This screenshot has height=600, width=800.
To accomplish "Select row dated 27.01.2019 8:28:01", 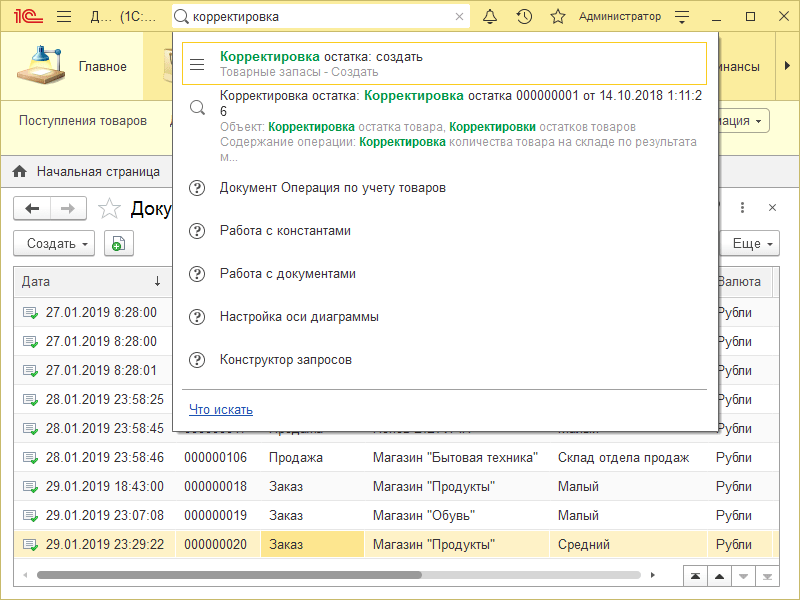I will click(x=92, y=370).
